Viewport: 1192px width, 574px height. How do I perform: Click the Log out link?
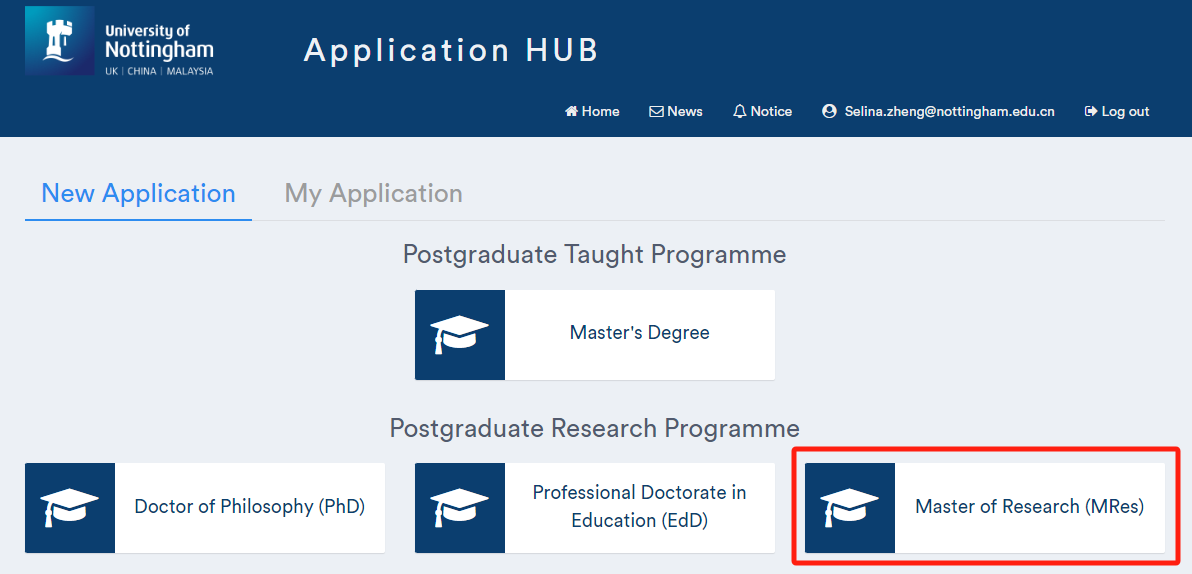coord(1117,112)
